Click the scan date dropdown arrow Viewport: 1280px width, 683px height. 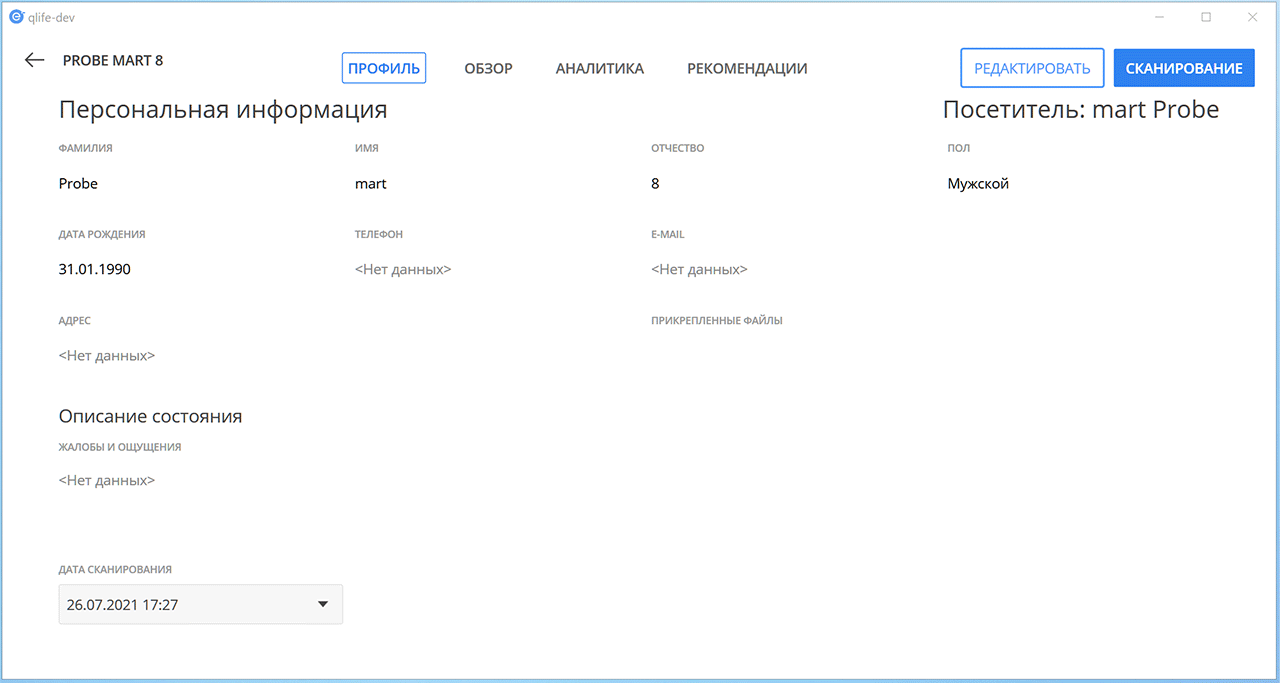point(322,604)
